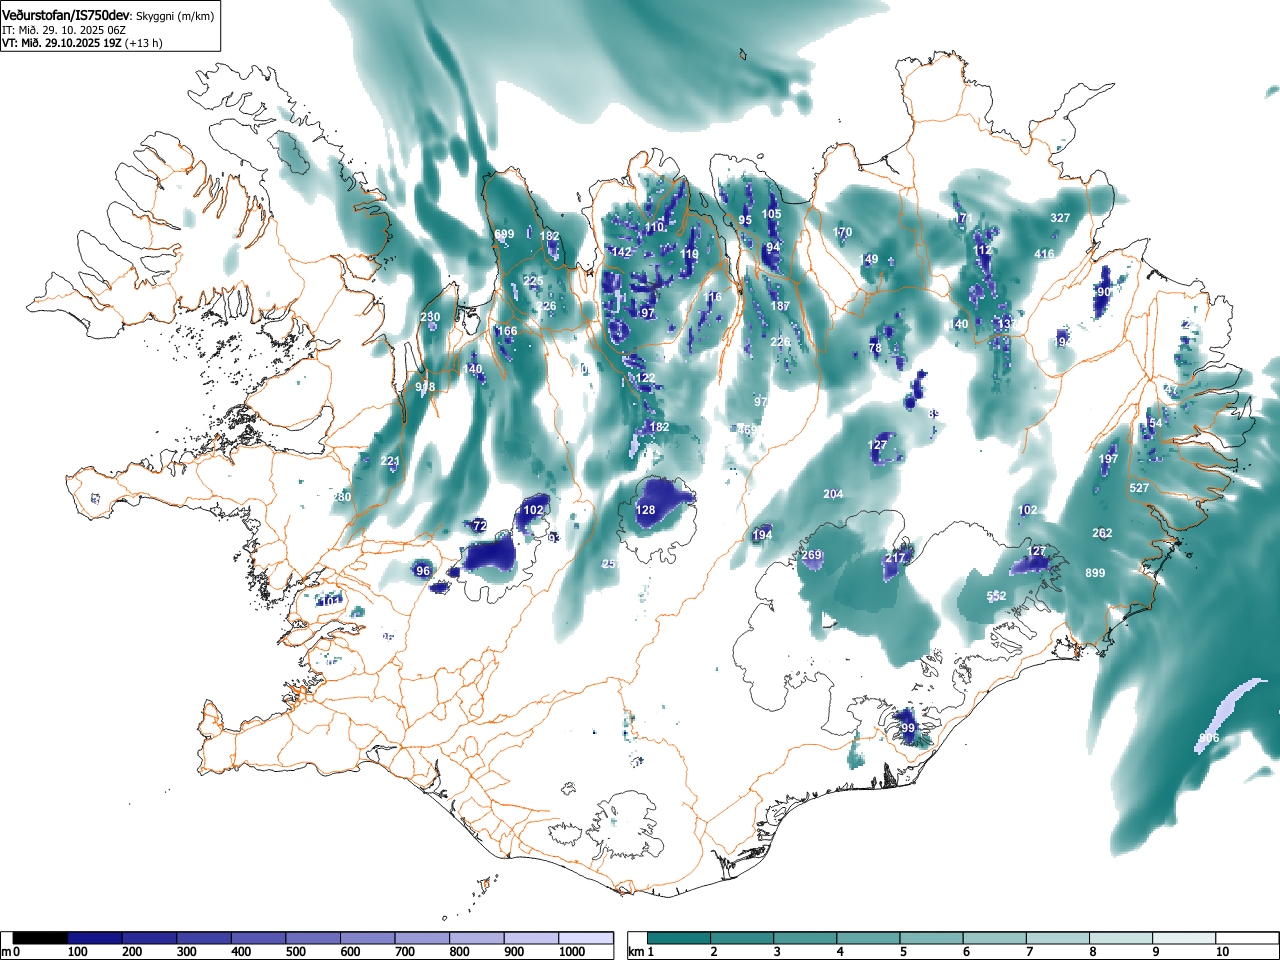
Task: Select the offshore map value 806
Action: point(1209,738)
